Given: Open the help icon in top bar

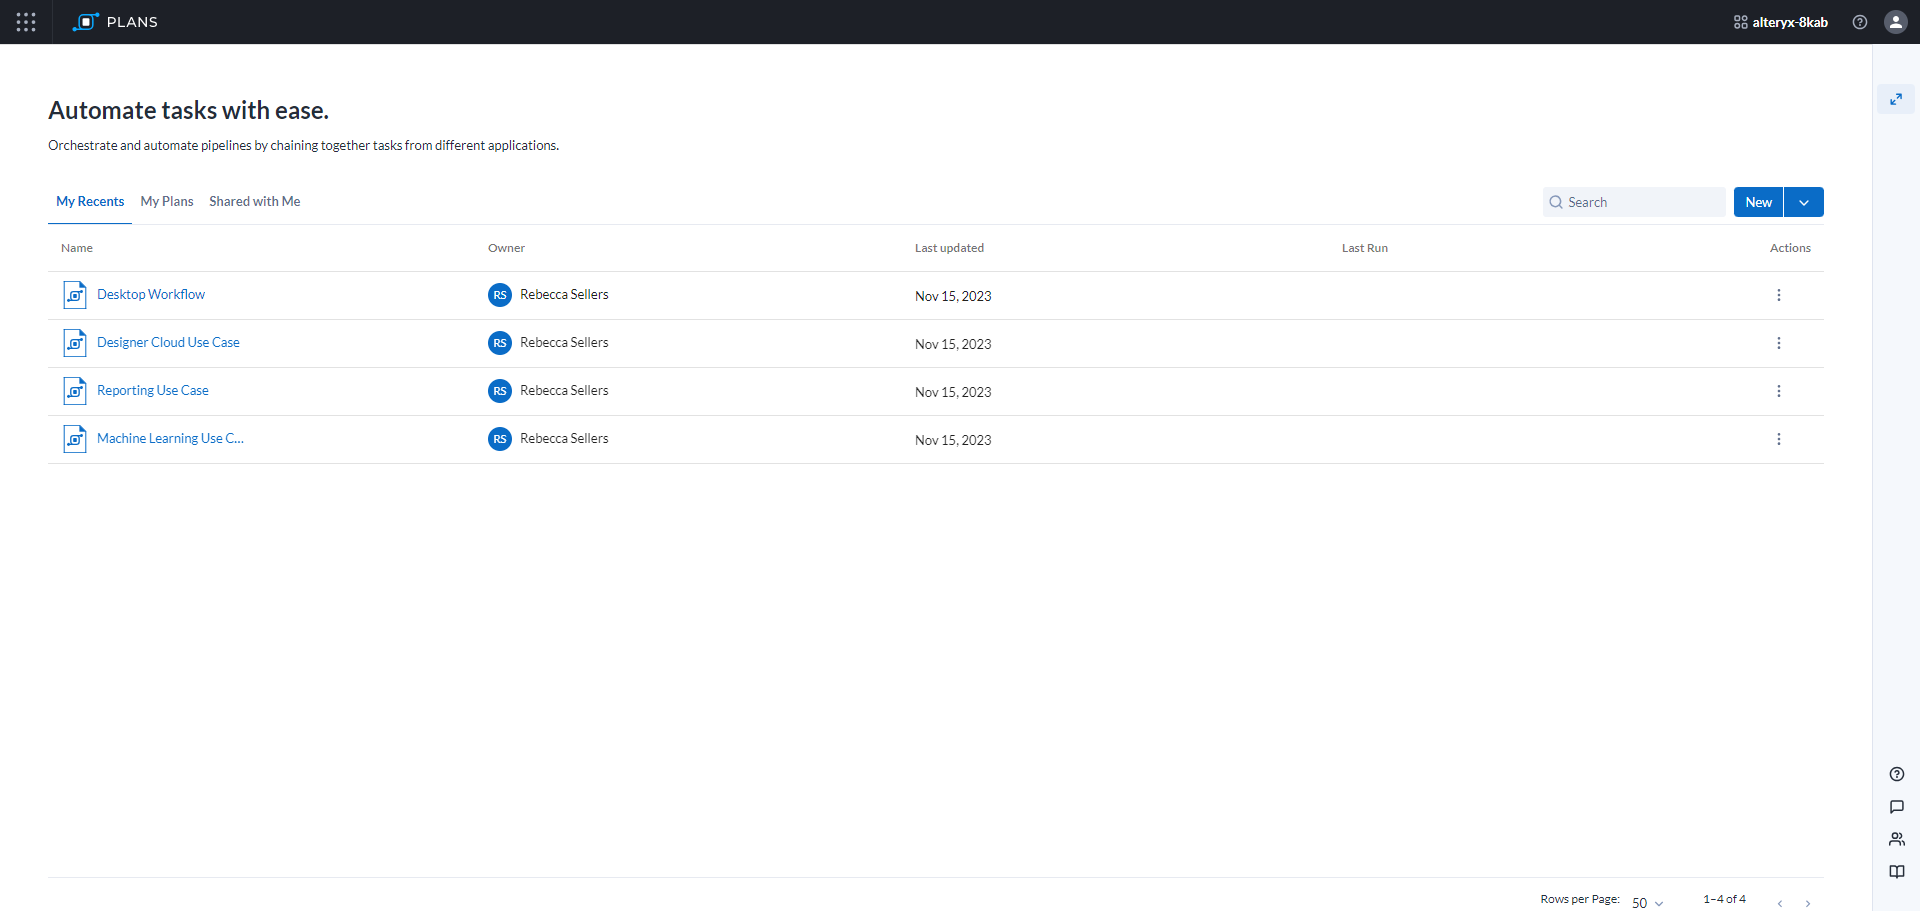Looking at the screenshot, I should (x=1859, y=22).
